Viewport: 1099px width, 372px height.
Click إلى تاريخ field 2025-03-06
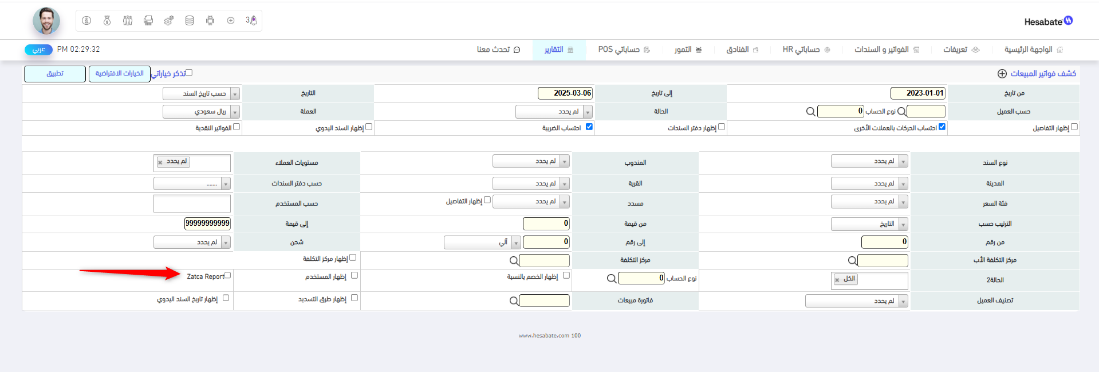(x=566, y=93)
